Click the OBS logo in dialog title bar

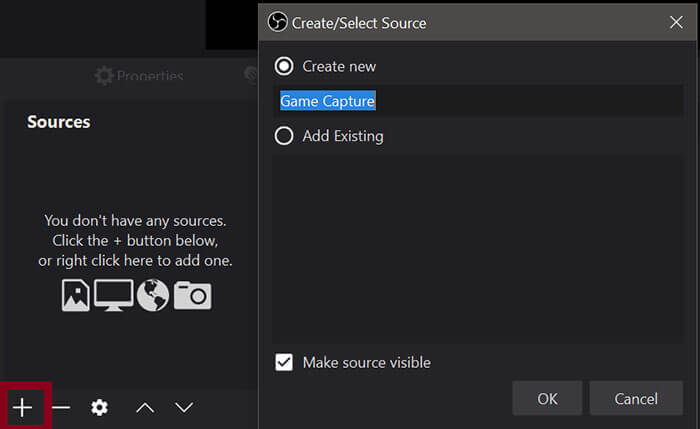(x=277, y=20)
